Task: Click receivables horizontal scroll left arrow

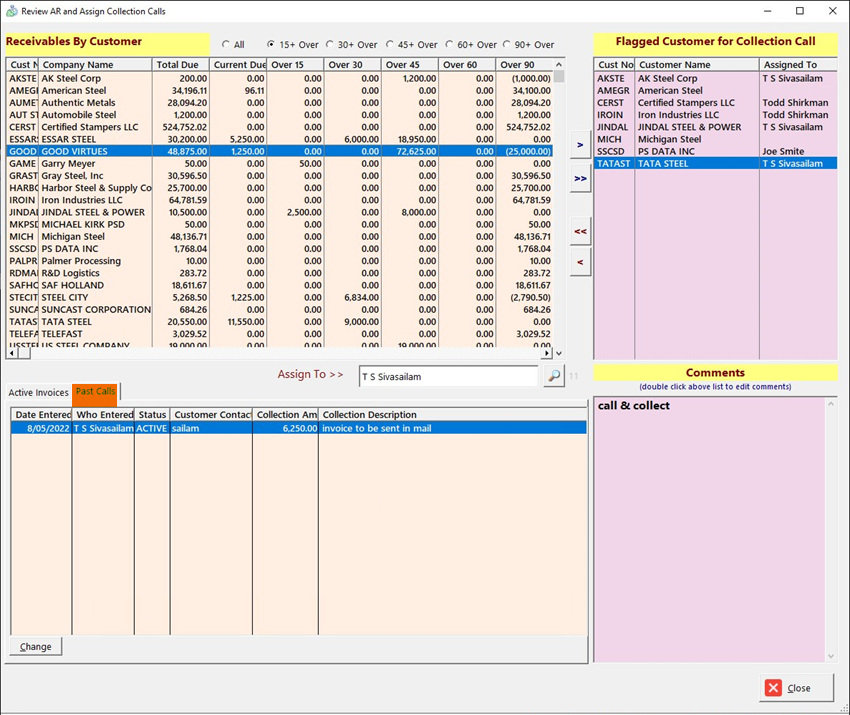Action: point(11,353)
